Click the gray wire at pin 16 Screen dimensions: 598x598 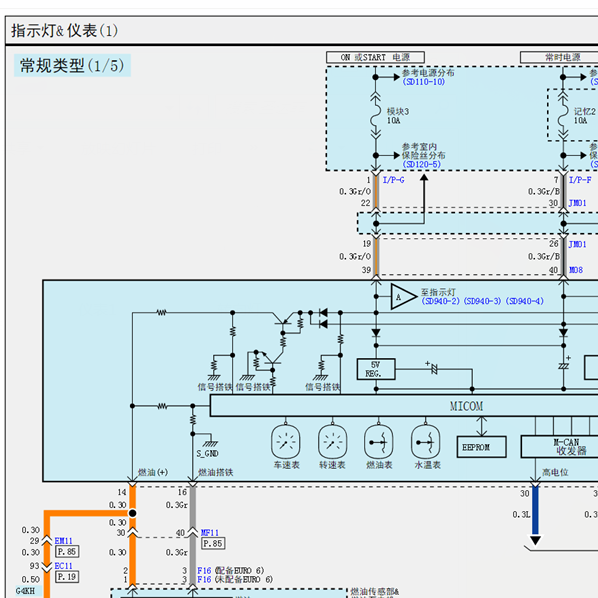(193, 507)
